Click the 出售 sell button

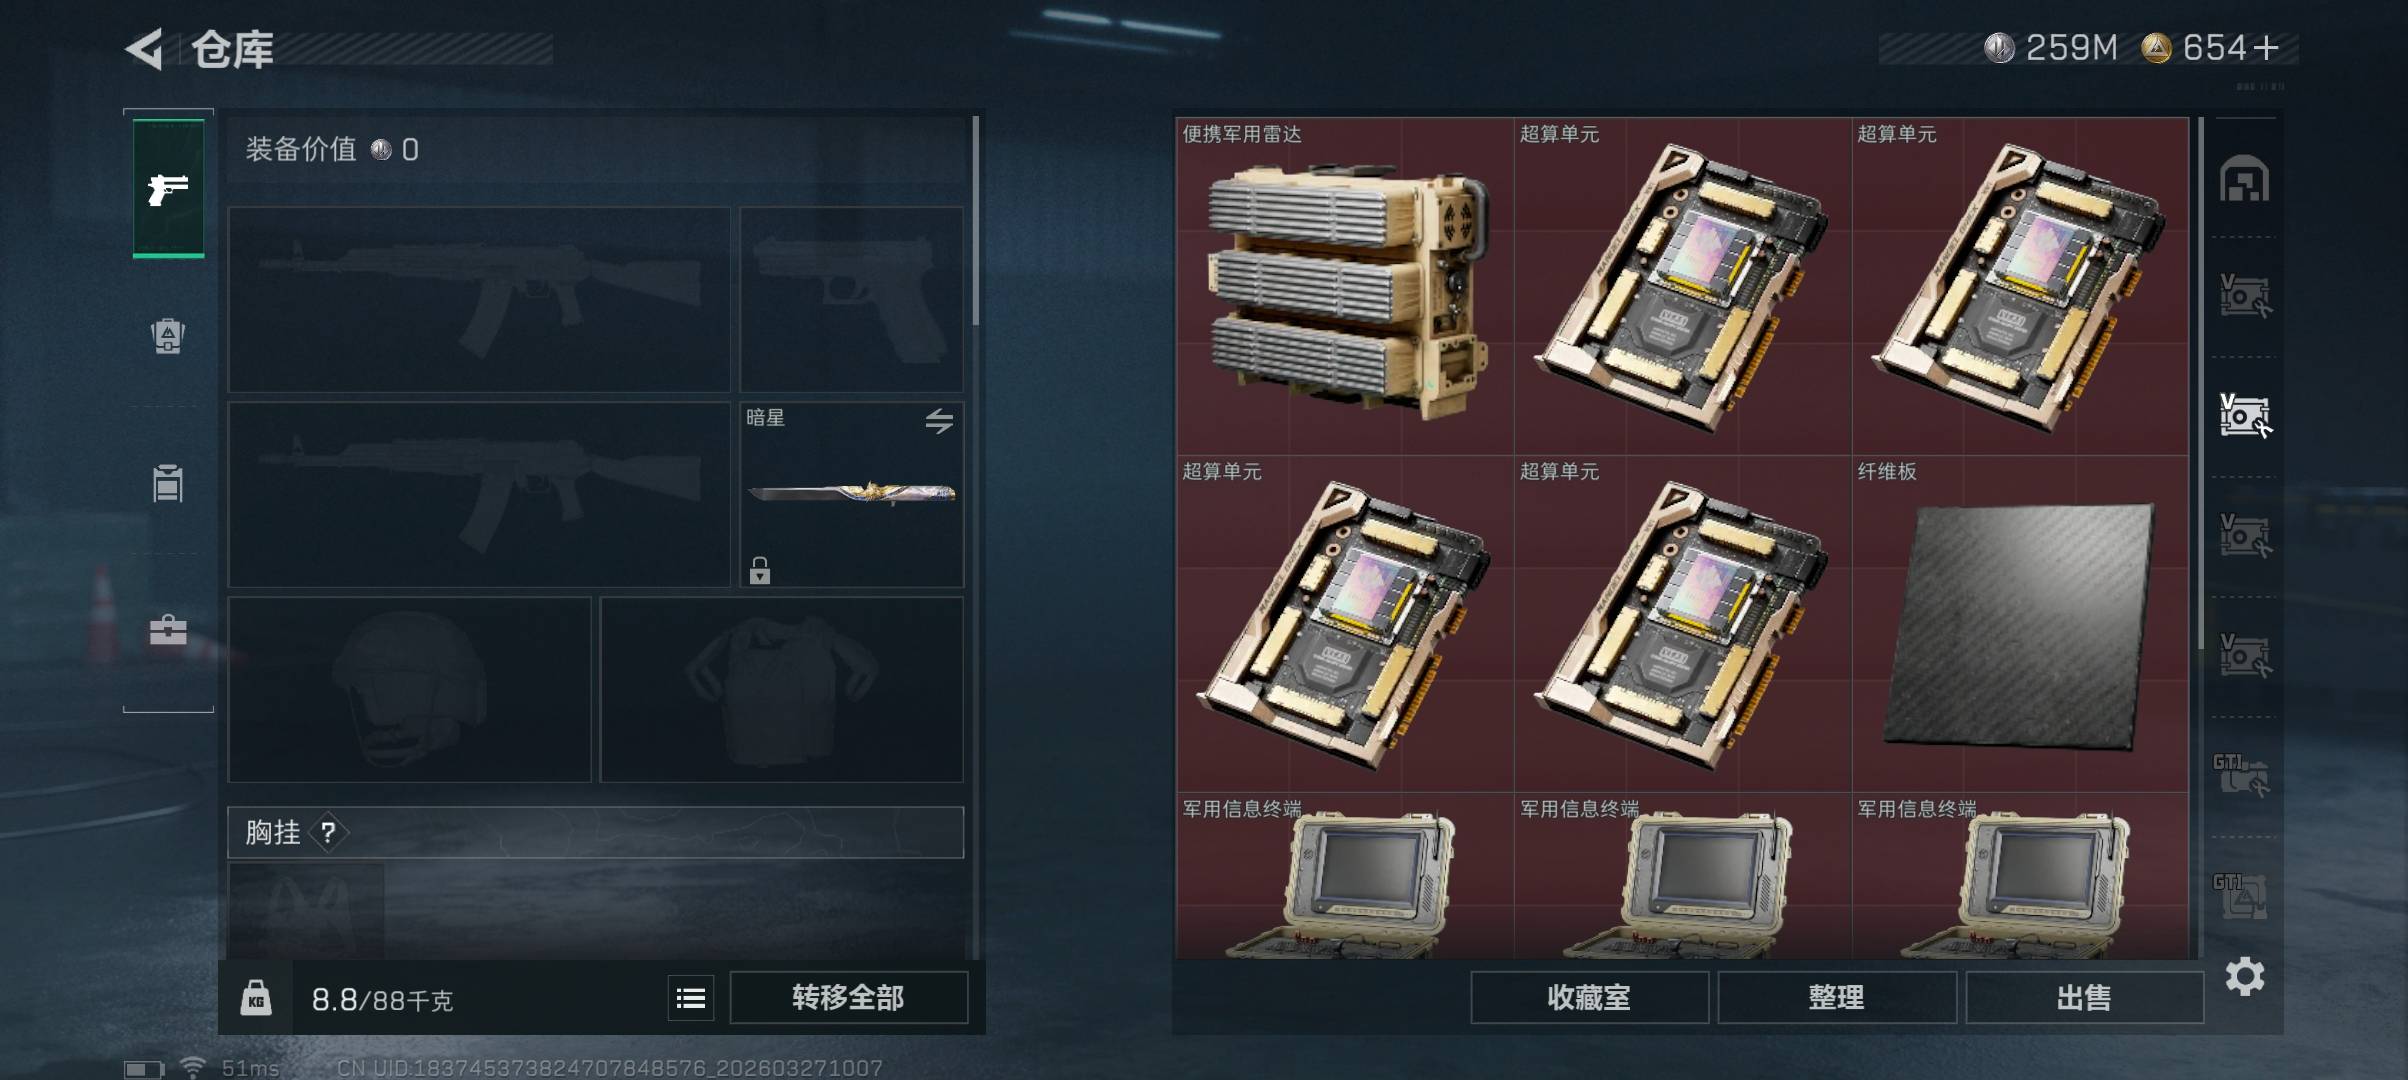2084,998
